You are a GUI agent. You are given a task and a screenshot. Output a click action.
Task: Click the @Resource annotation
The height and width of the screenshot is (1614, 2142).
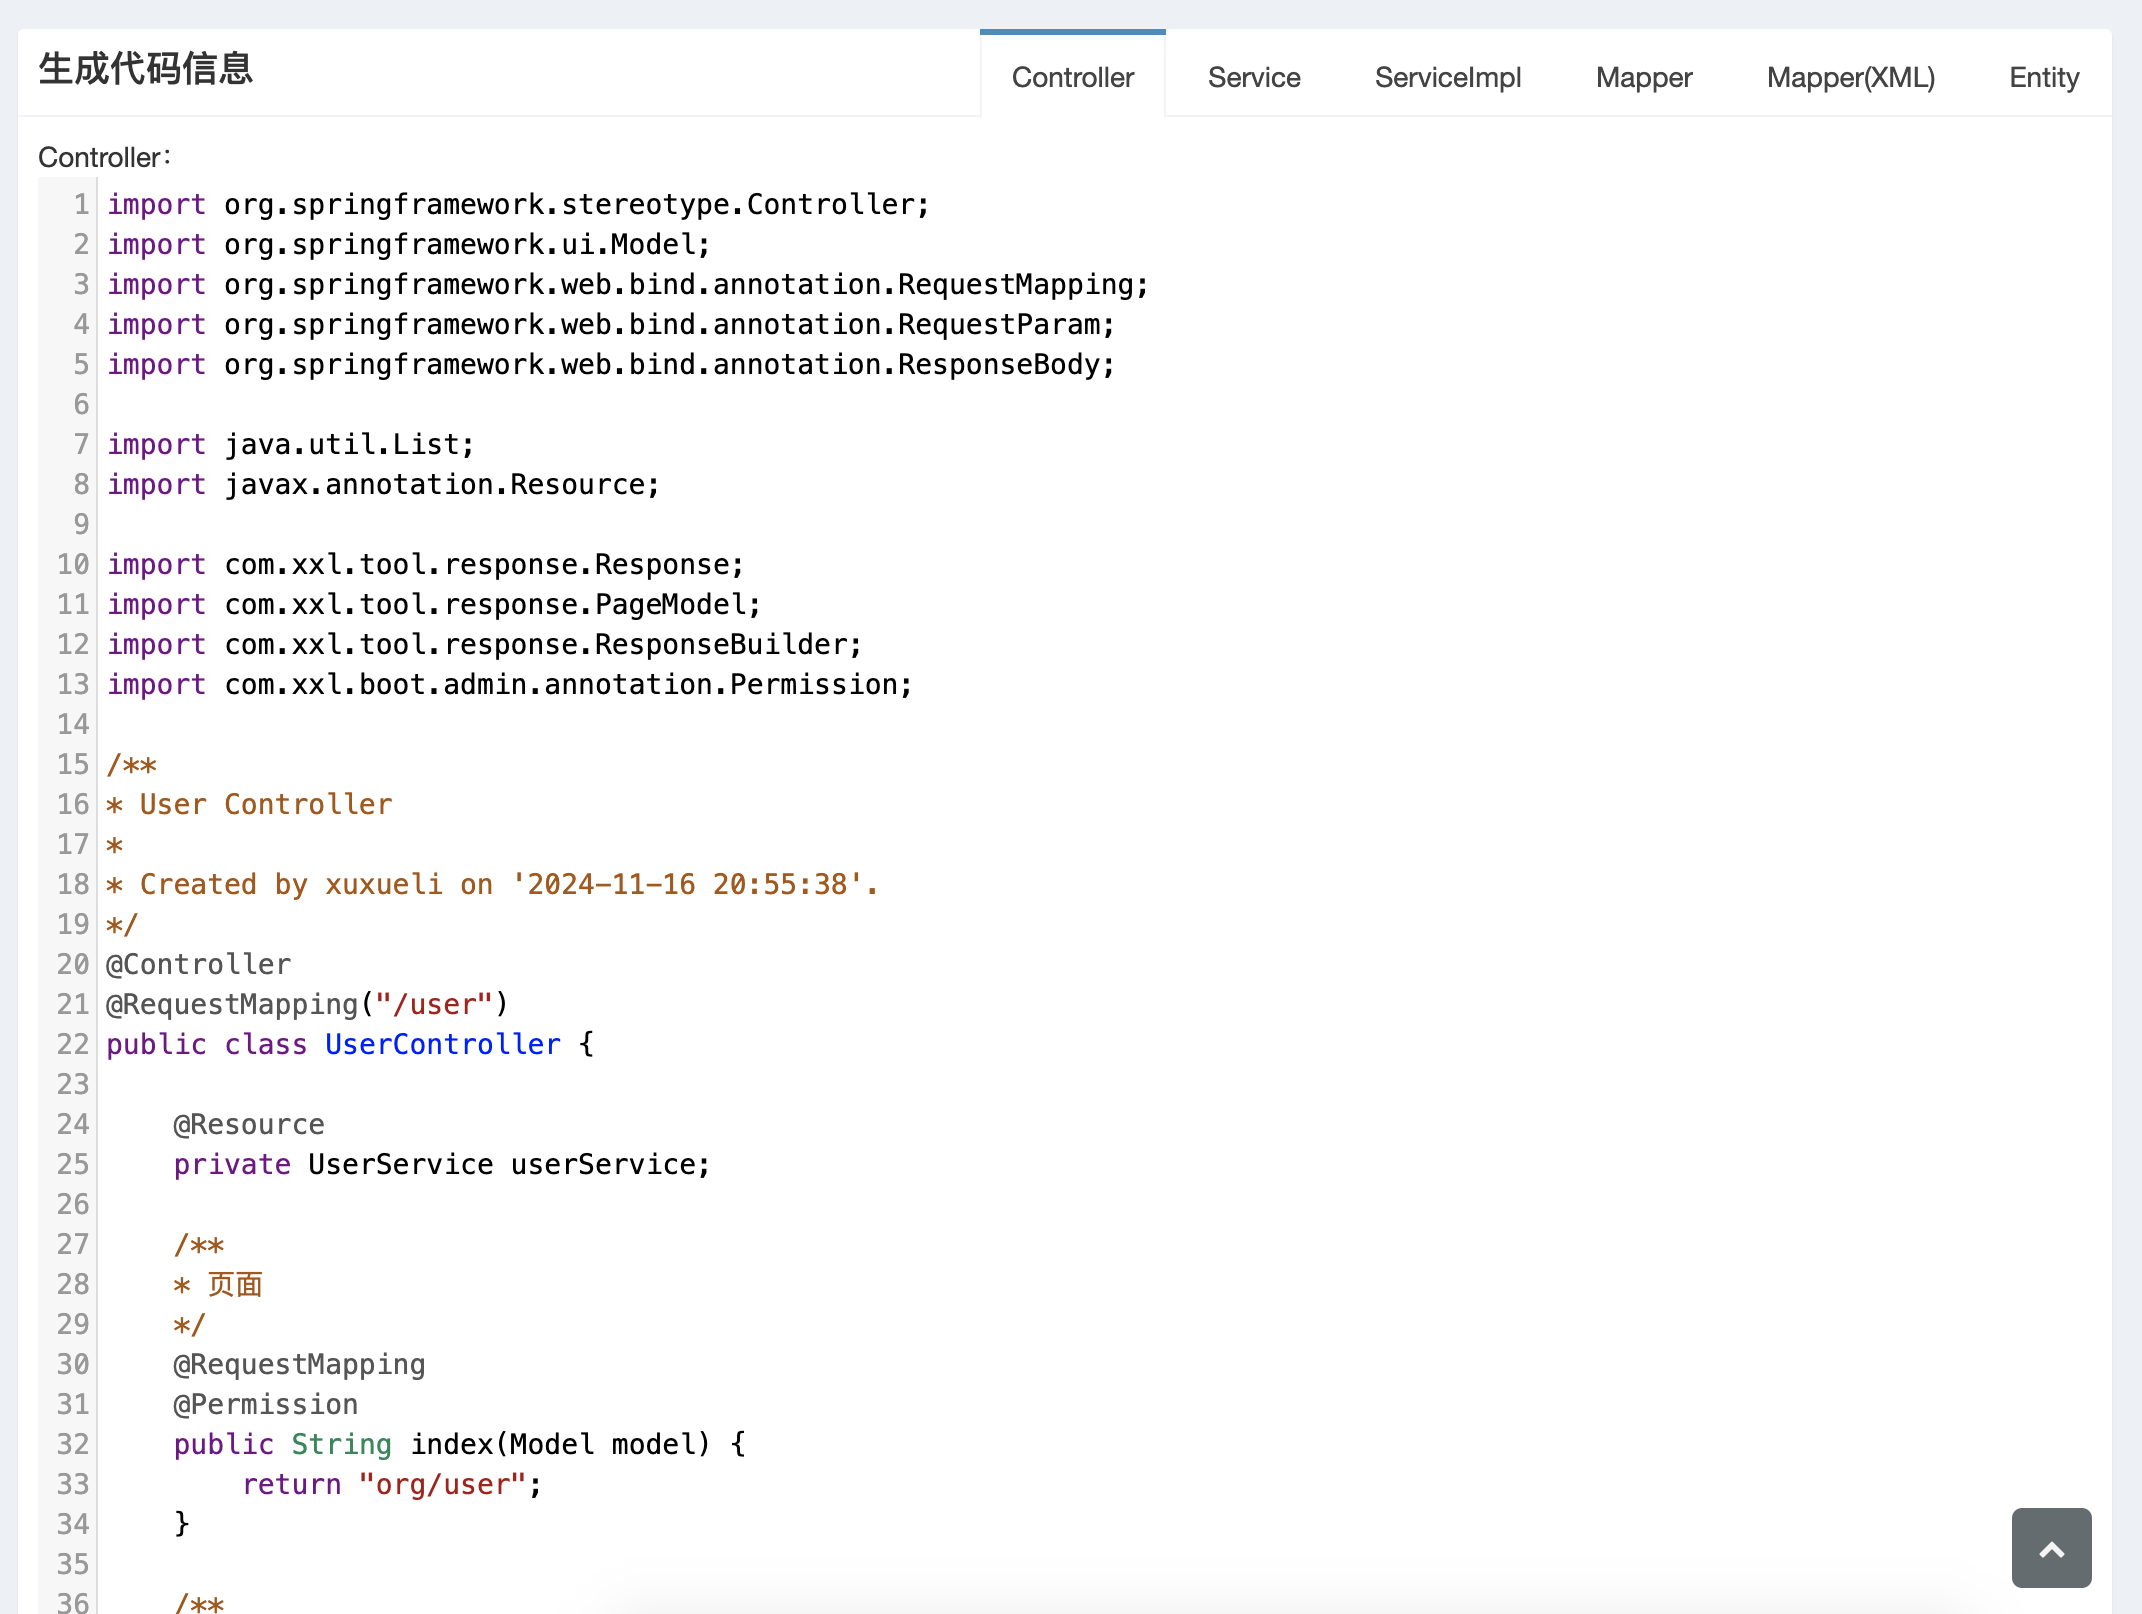click(248, 1123)
